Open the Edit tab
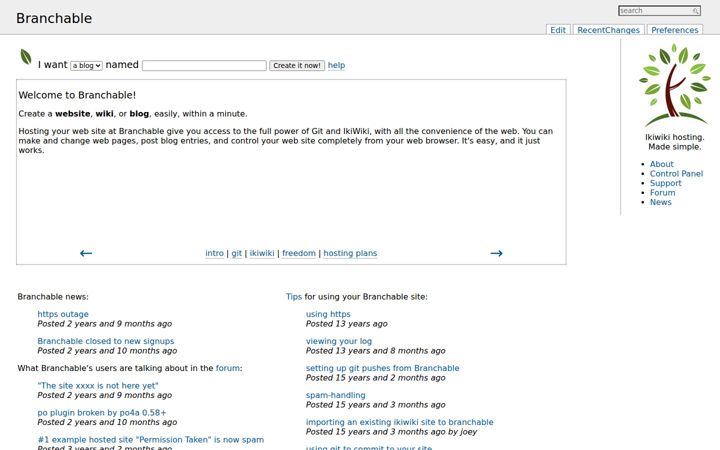This screenshot has width=720, height=450. (558, 30)
